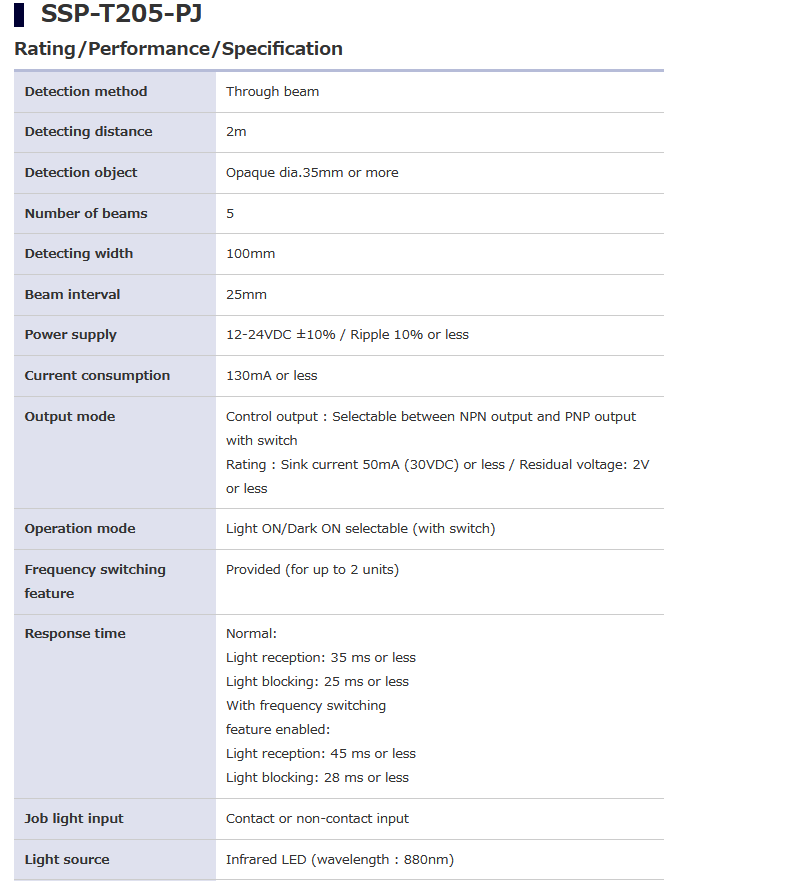Click the Rating/Performance/Specification section title
This screenshot has height=881, width=788.
click(178, 49)
